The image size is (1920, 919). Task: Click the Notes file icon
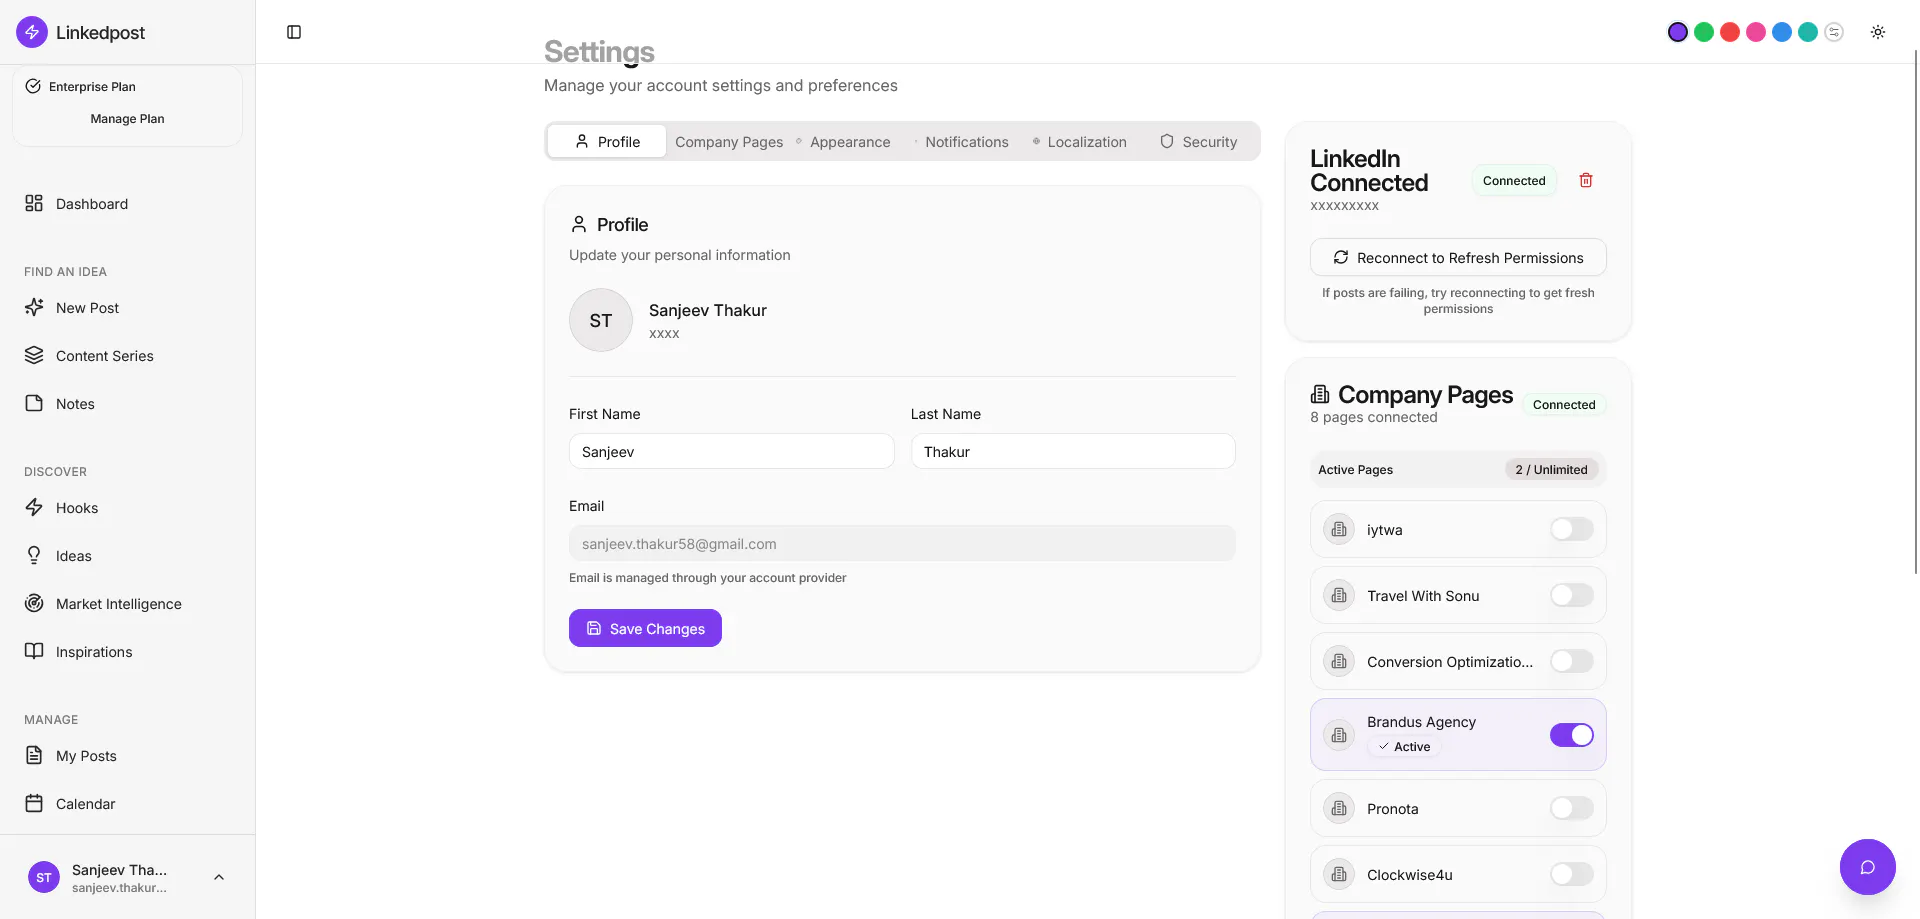(34, 403)
